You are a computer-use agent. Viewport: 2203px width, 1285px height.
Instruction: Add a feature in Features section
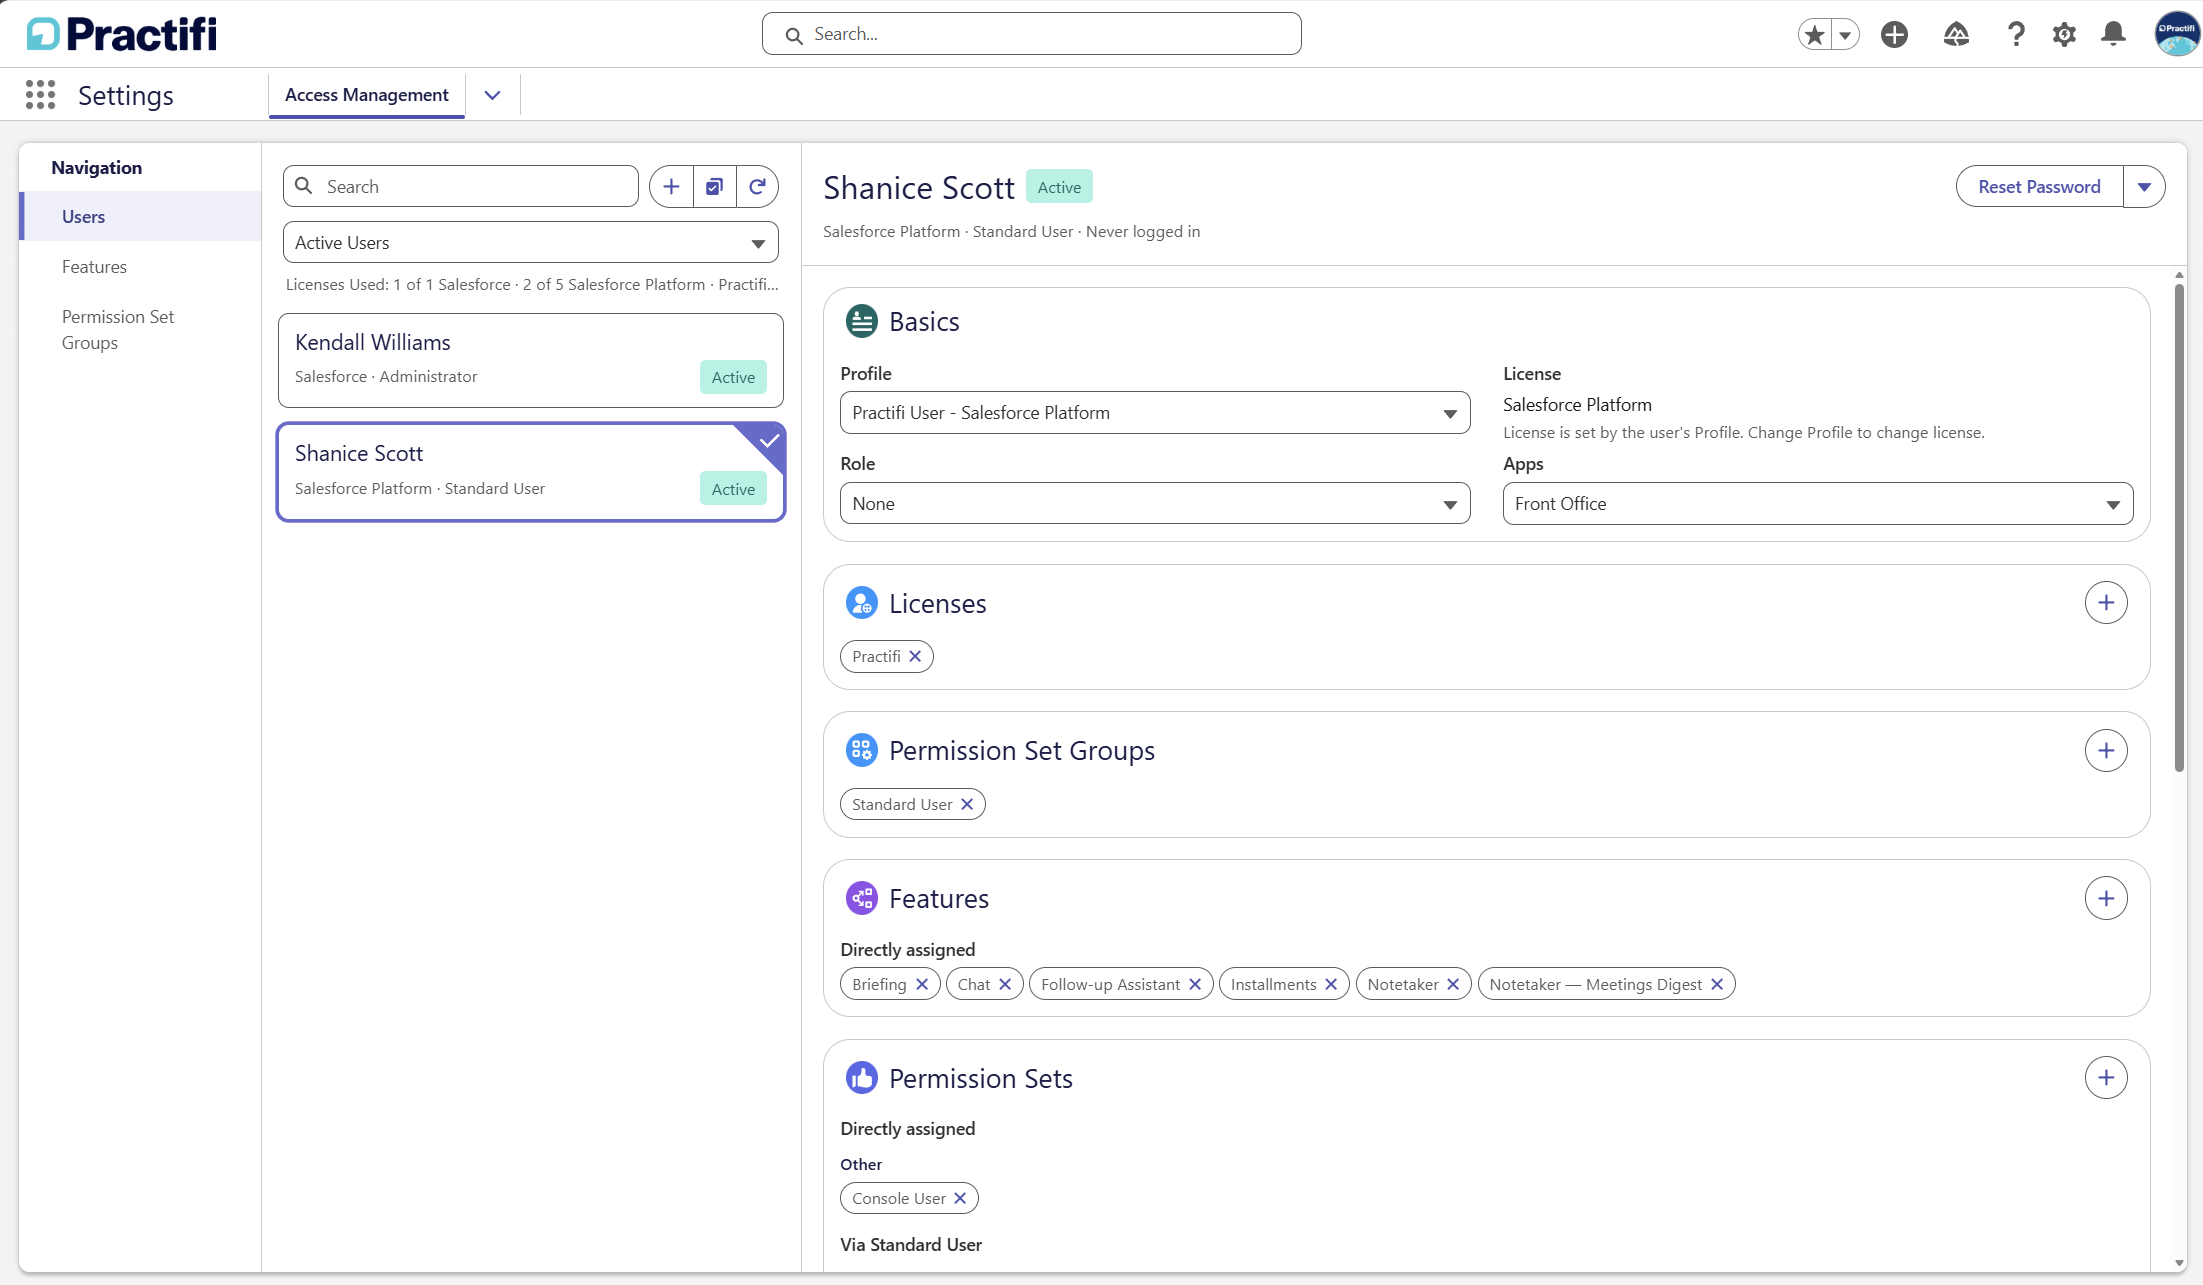pos(2106,899)
